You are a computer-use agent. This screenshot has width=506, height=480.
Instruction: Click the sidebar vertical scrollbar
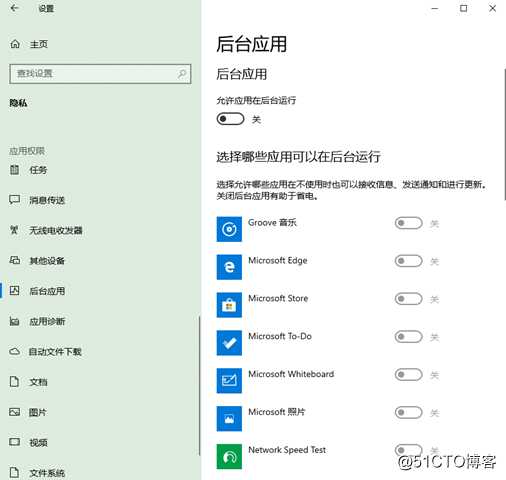coord(200,386)
